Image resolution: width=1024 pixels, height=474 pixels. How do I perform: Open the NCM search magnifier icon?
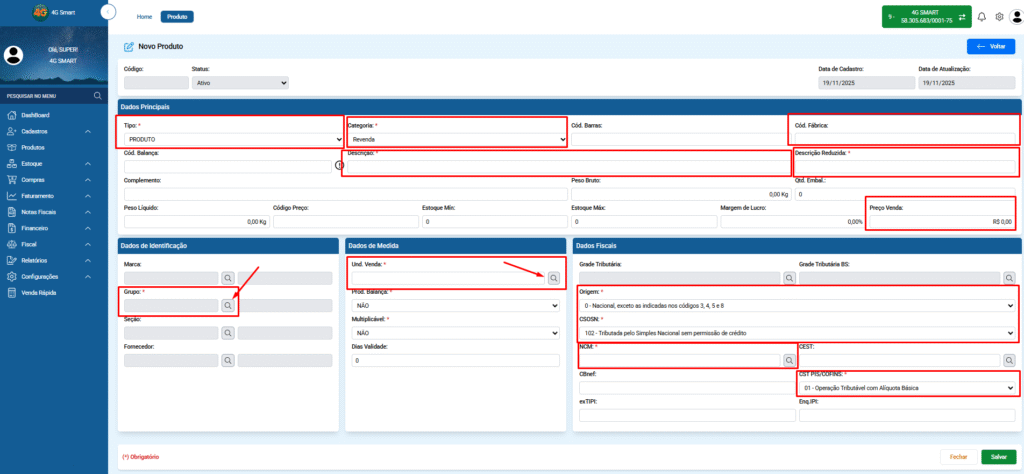789,360
